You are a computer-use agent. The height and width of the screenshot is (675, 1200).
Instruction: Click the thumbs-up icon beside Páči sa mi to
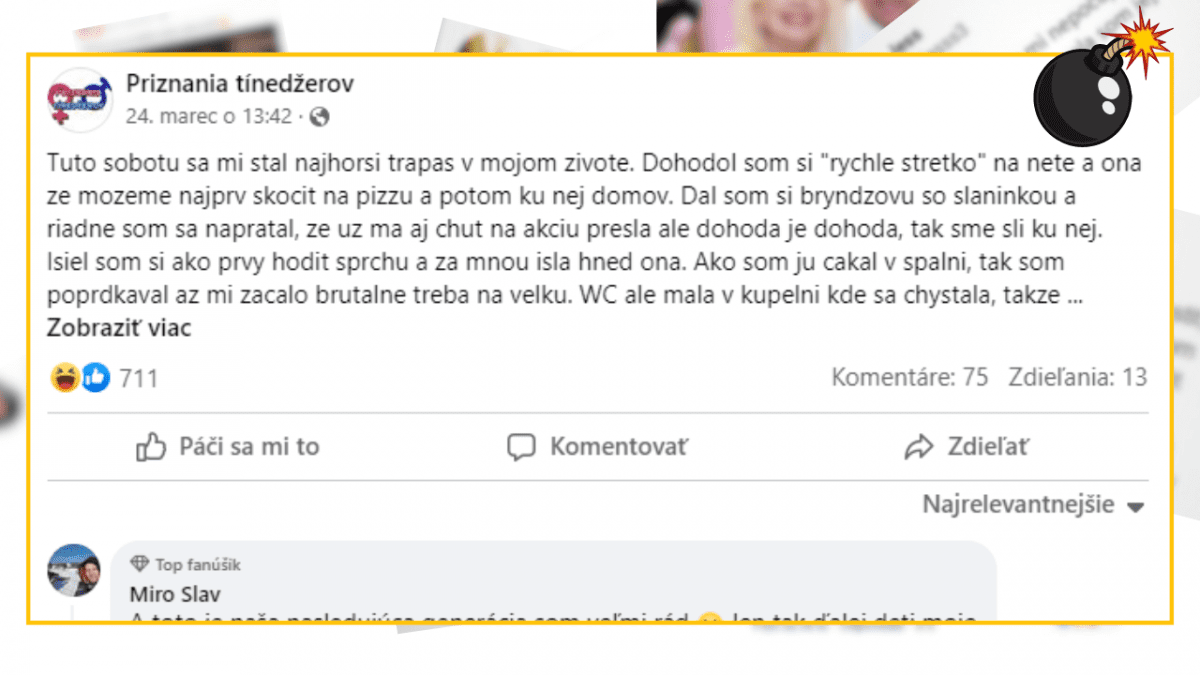[151, 447]
